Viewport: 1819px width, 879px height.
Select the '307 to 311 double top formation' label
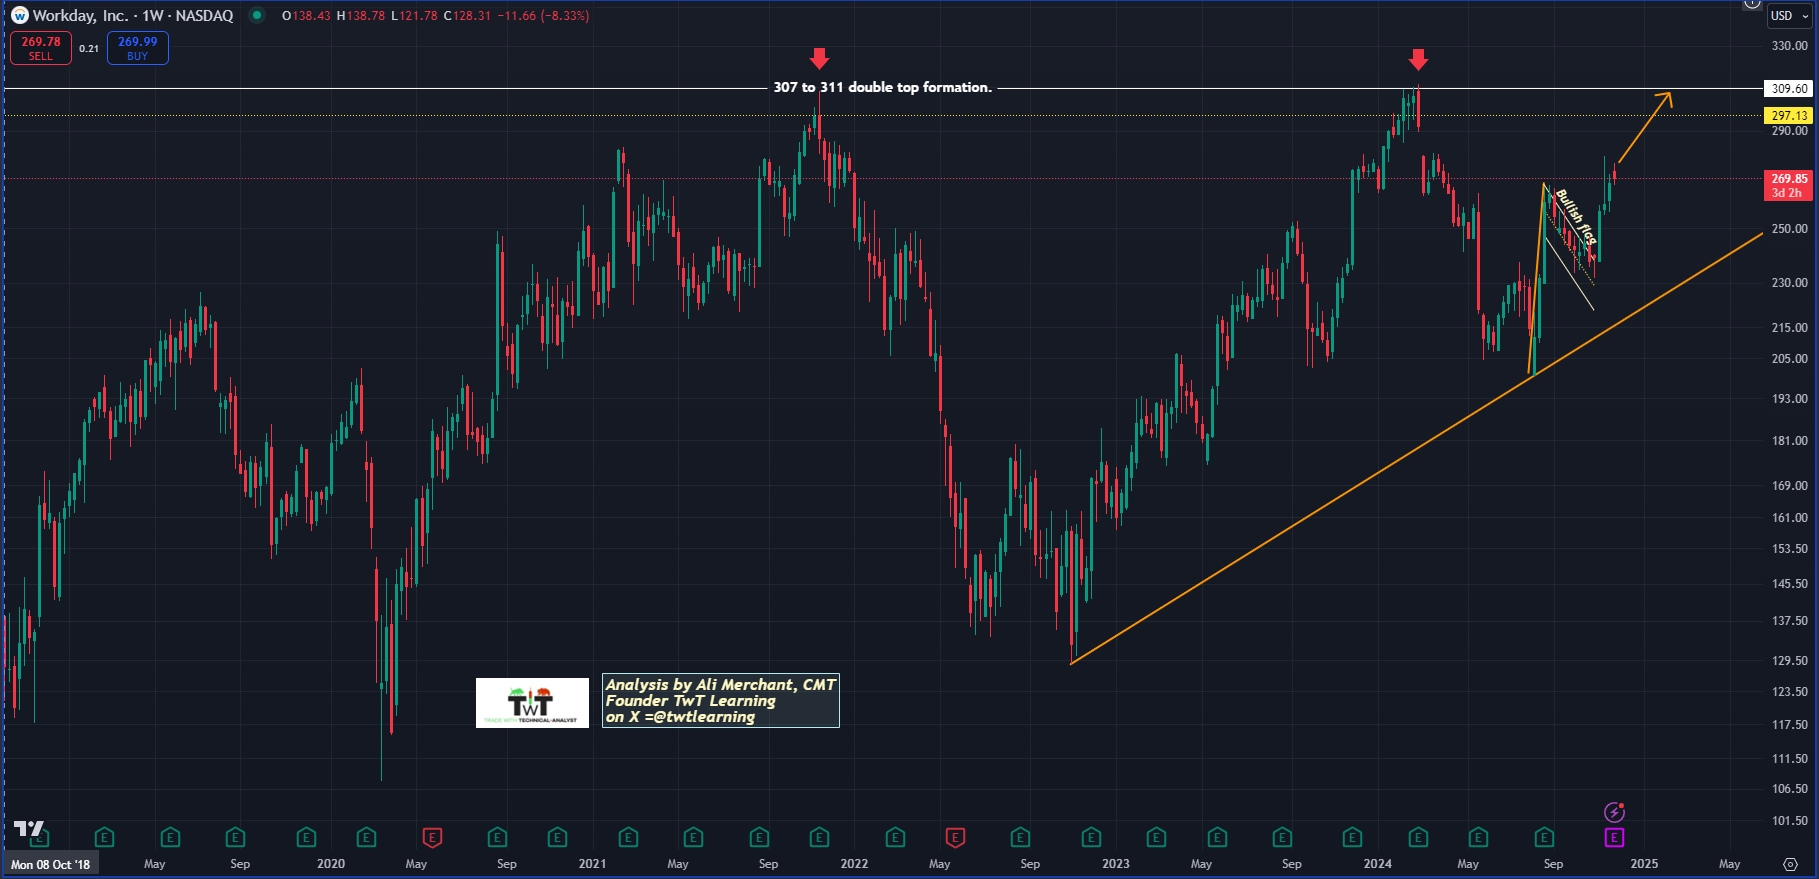click(882, 88)
